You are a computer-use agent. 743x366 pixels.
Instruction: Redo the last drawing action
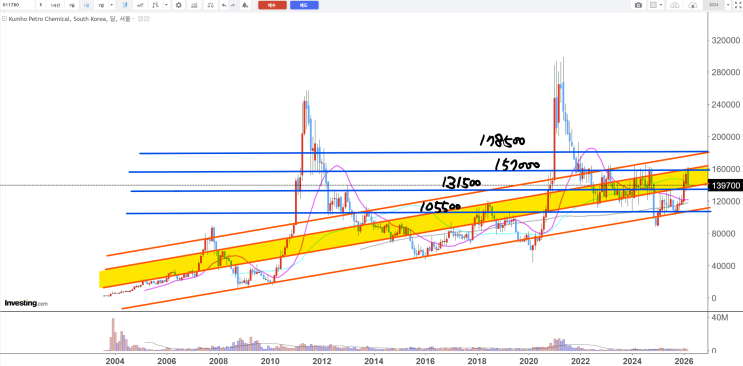[233, 5]
